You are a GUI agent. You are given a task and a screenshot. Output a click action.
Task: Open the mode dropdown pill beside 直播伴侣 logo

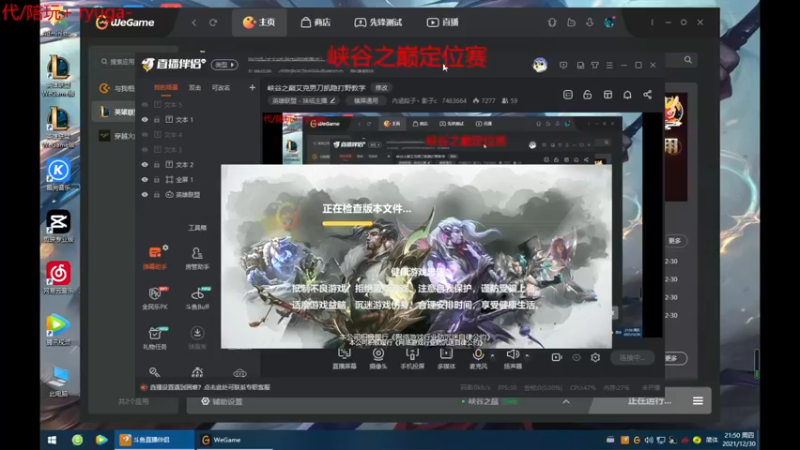[x=224, y=65]
